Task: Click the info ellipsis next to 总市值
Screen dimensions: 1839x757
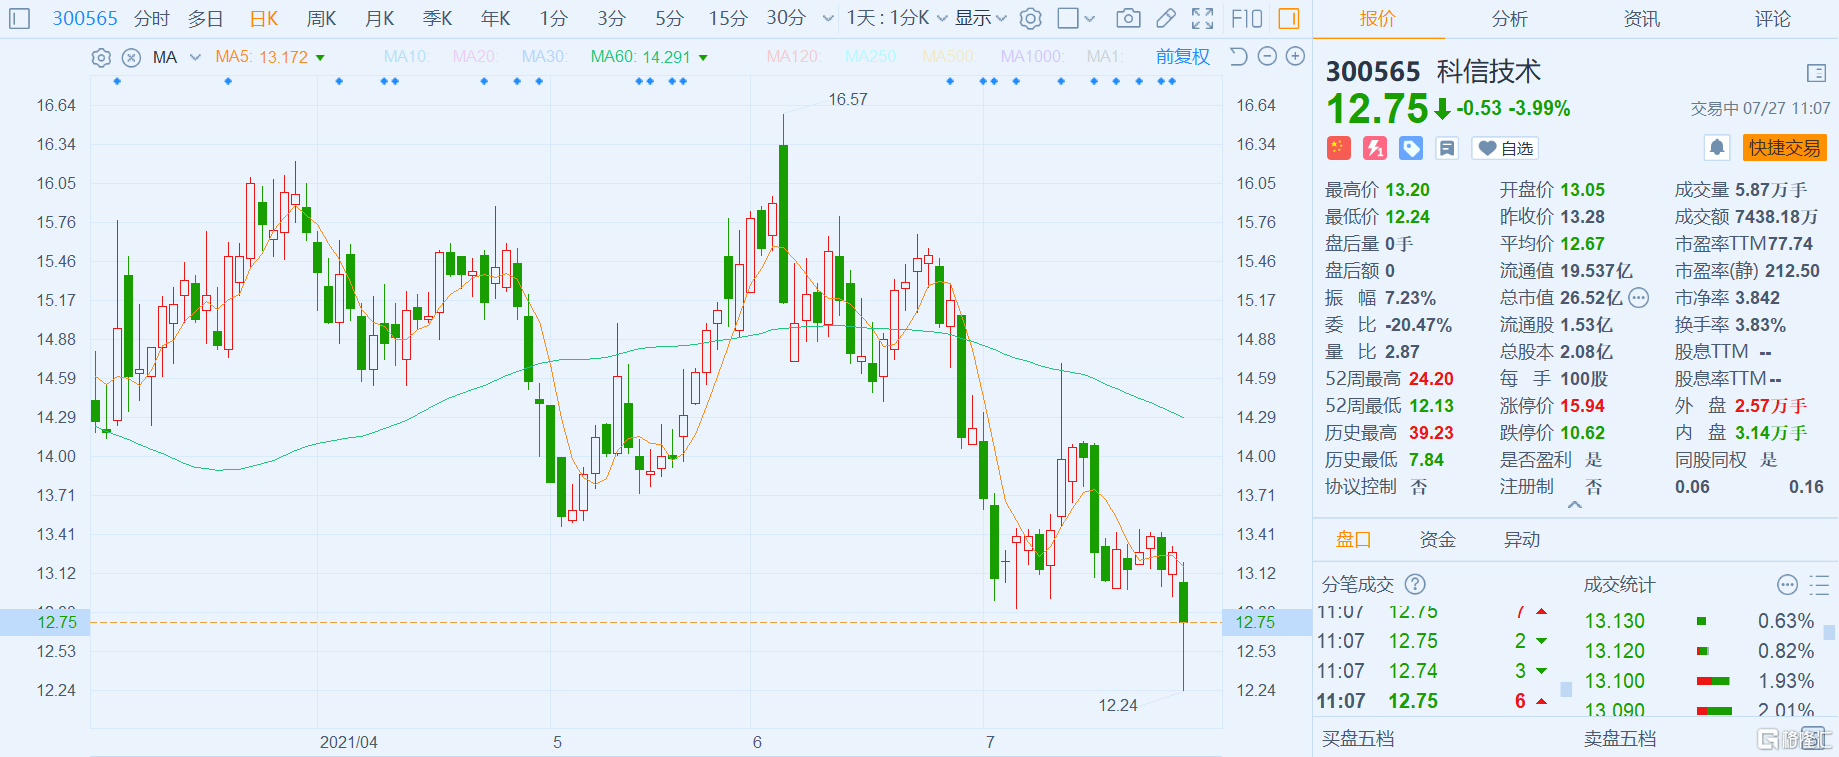Action: pyautogui.click(x=1638, y=297)
